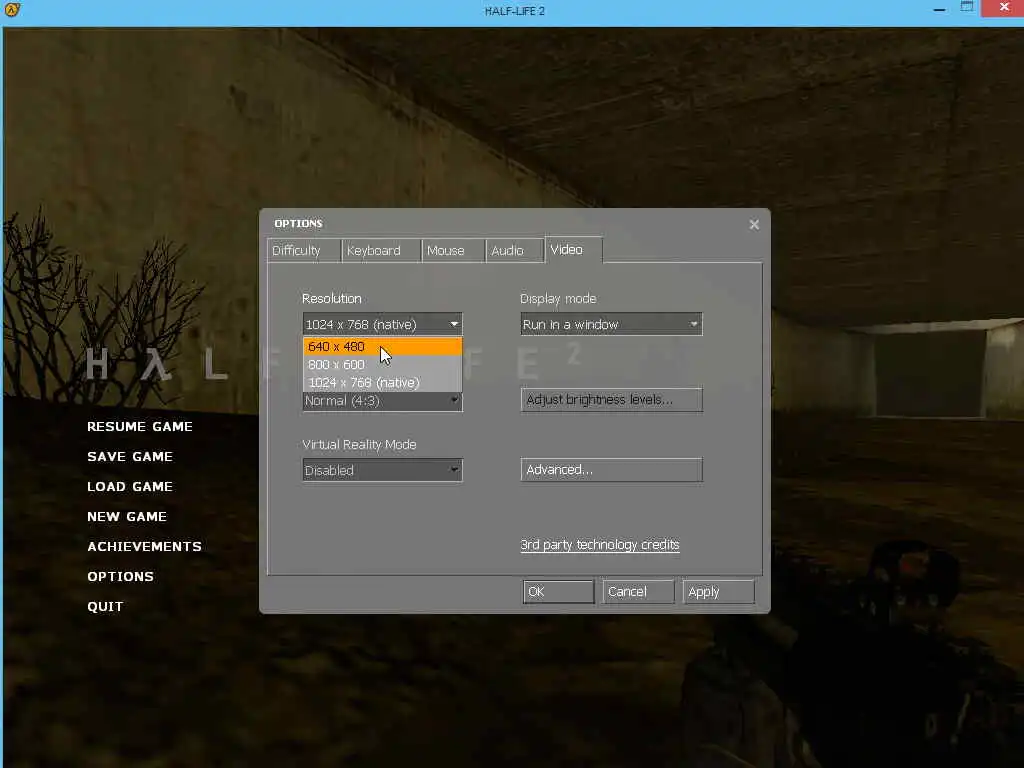The image size is (1024, 768).
Task: Close the Options dialog with X
Action: [754, 225]
